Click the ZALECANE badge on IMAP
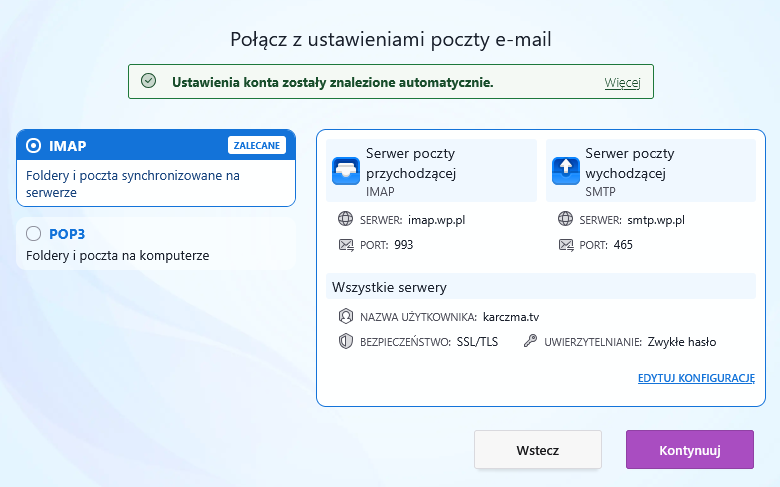Viewport: 780px width, 487px height. 257,145
